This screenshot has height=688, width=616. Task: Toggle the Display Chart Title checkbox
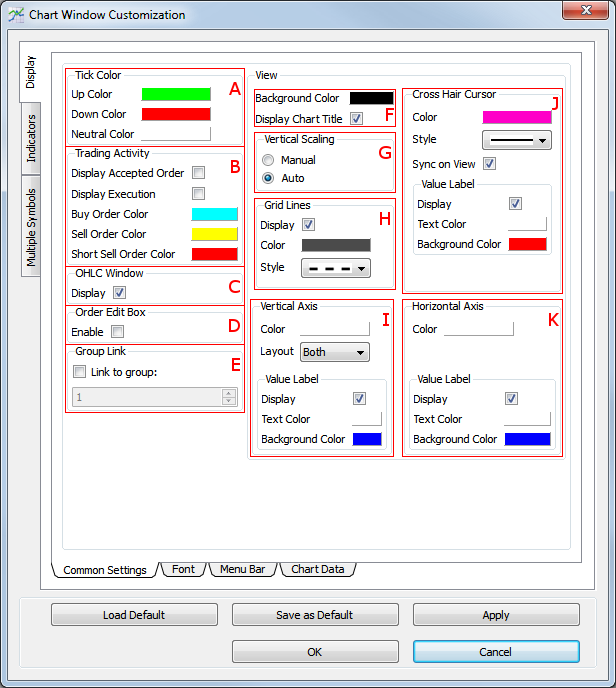tap(357, 119)
